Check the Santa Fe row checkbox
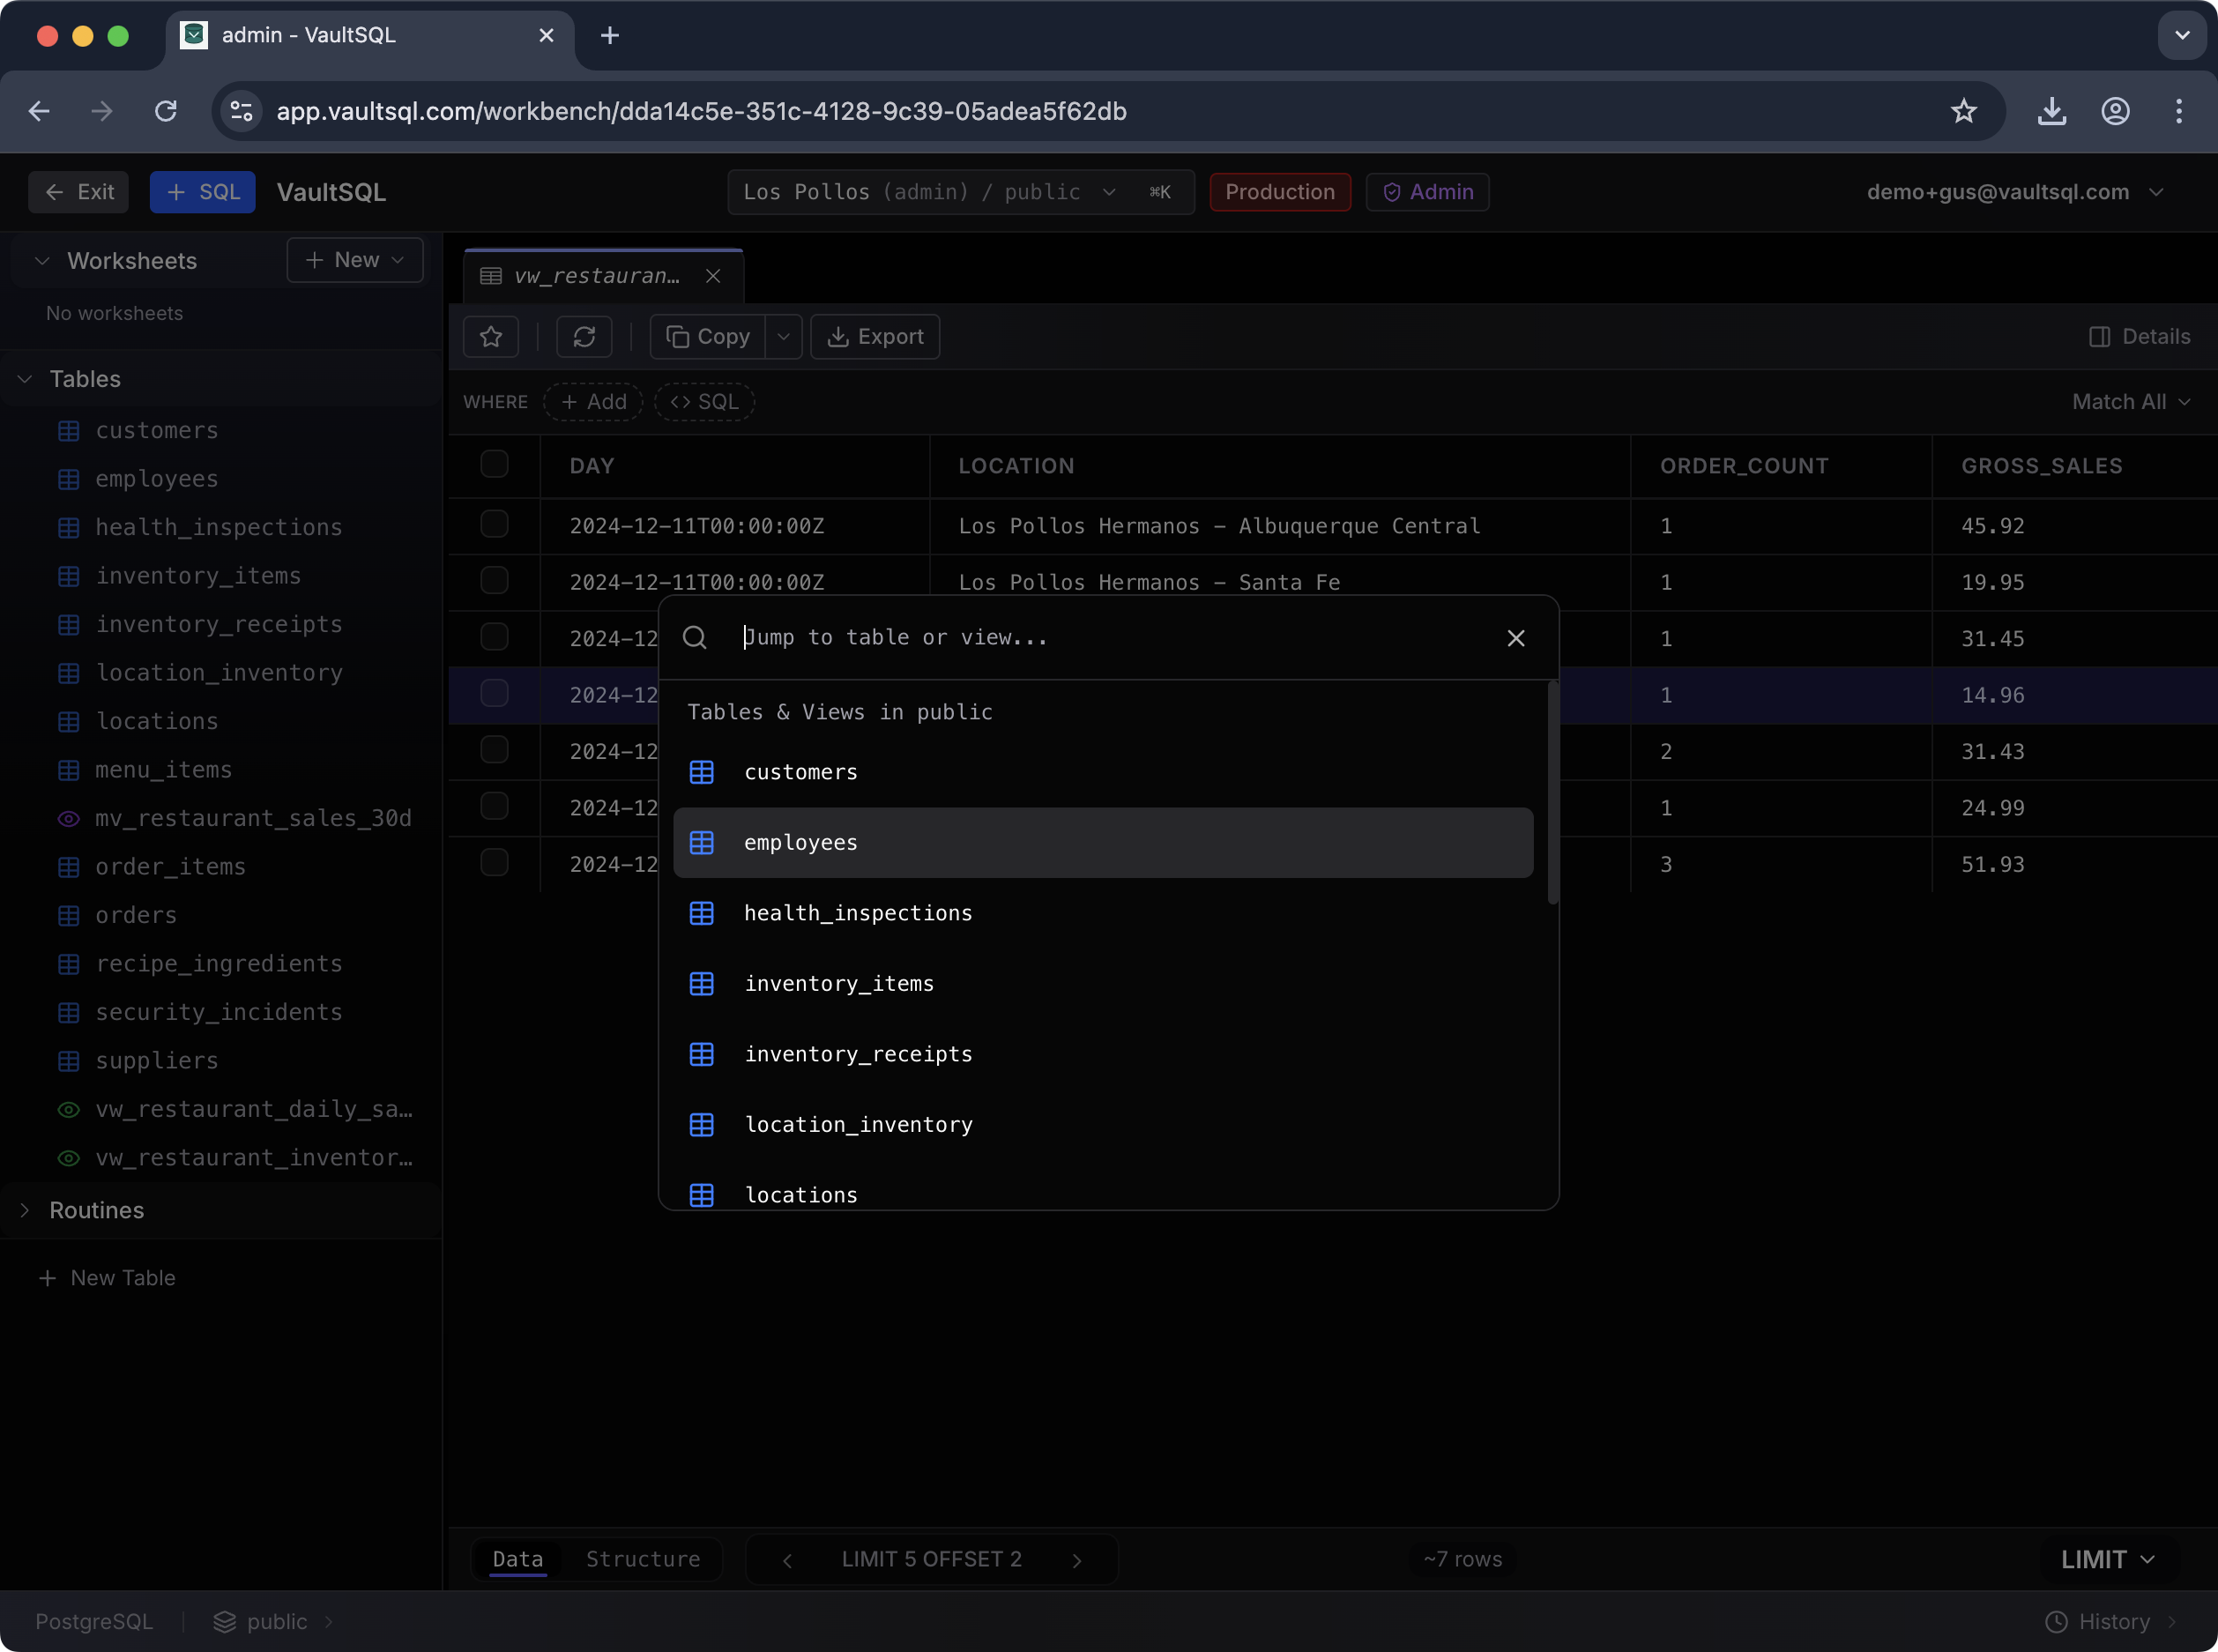 (x=494, y=581)
